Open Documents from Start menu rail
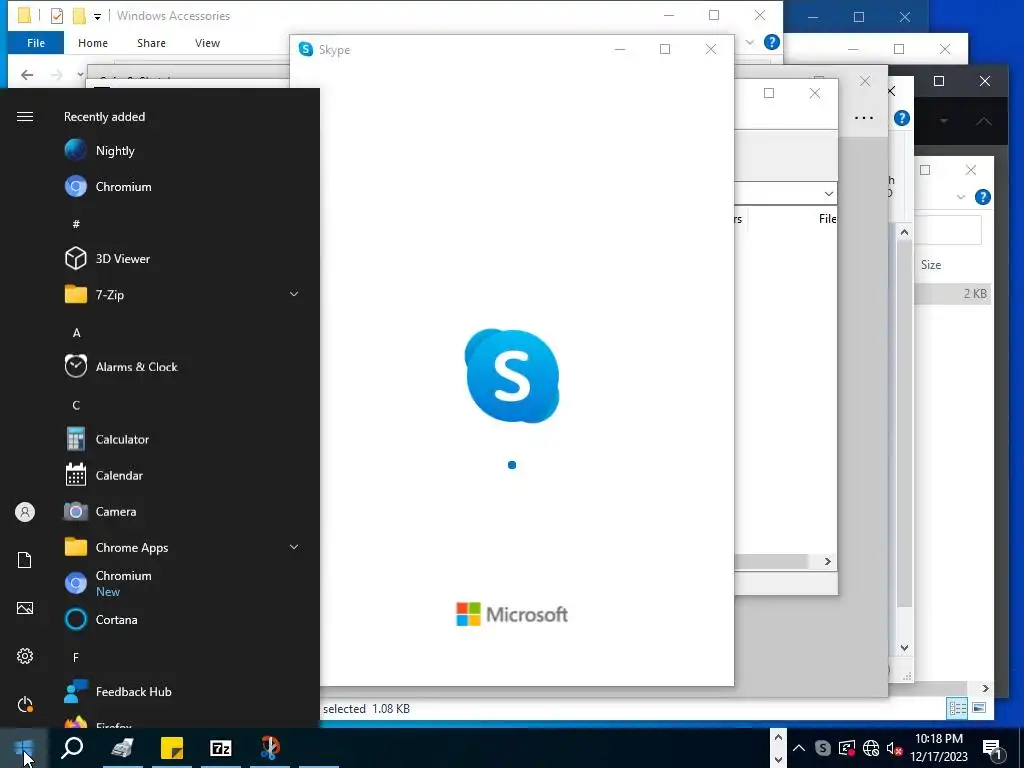Screen dimensions: 1024x768 (x=25, y=560)
